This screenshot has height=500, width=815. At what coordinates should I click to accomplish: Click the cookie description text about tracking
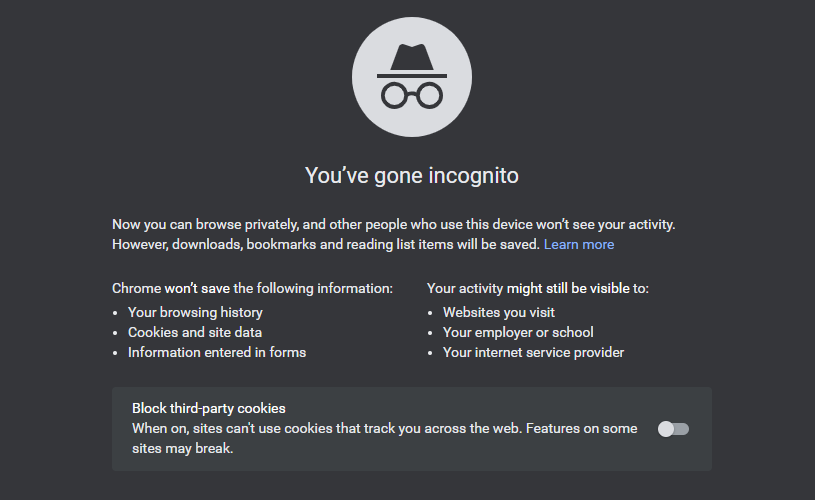tap(384, 428)
